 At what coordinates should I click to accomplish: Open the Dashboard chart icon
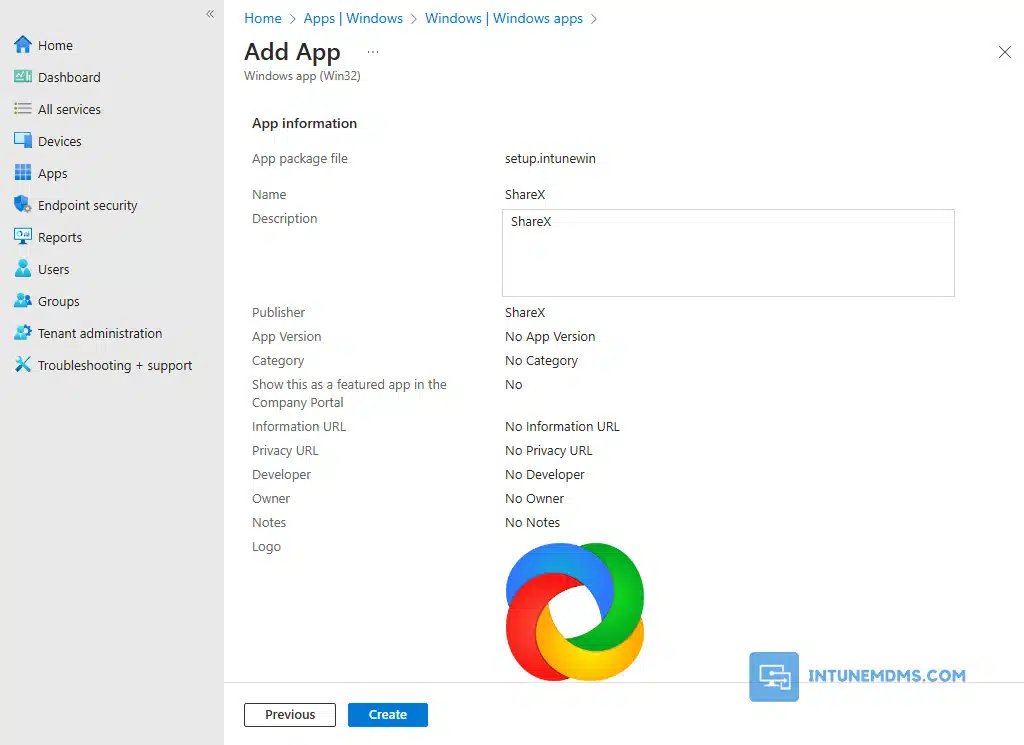(22, 77)
